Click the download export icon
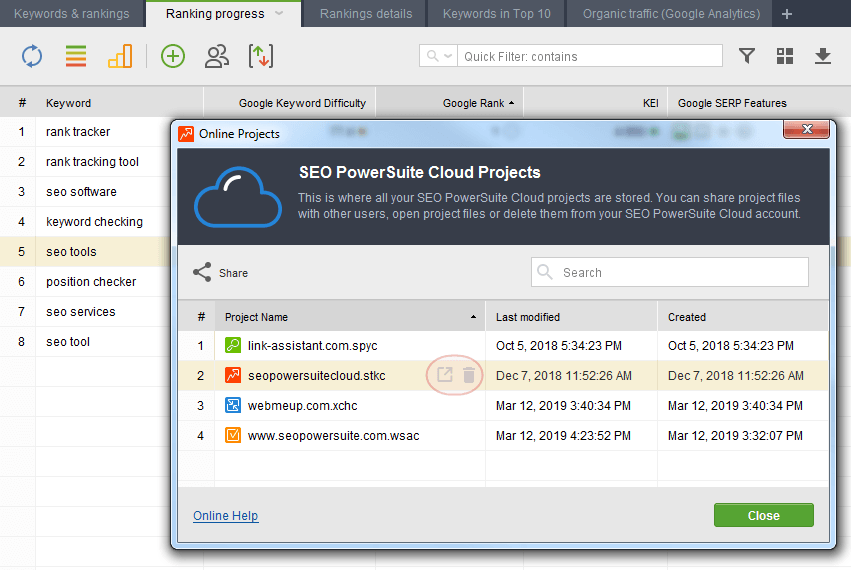This screenshot has width=851, height=570. tap(823, 56)
